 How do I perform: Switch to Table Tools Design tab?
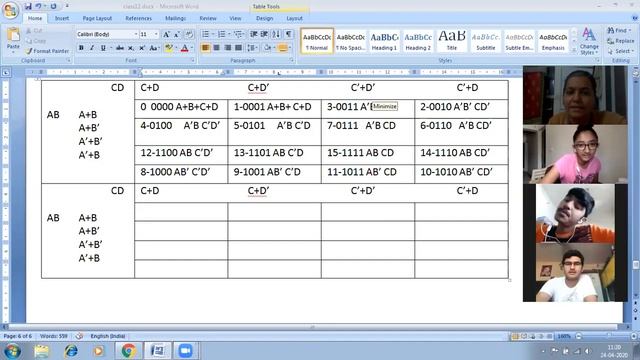[264, 18]
